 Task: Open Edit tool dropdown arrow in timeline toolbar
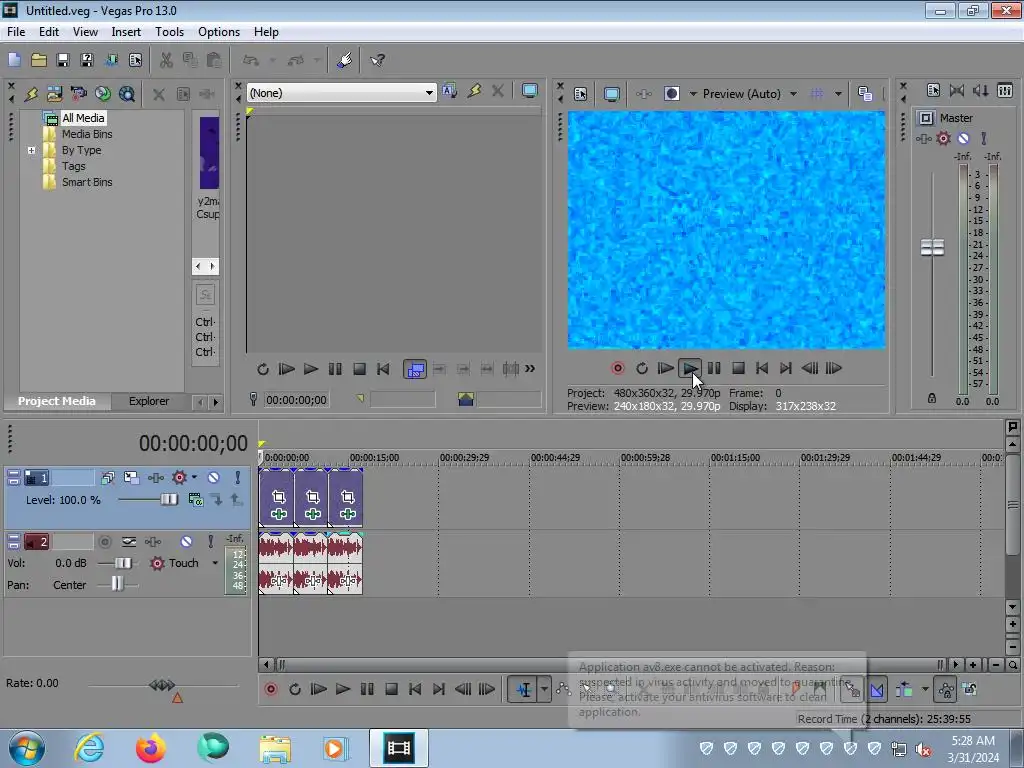[x=544, y=689]
